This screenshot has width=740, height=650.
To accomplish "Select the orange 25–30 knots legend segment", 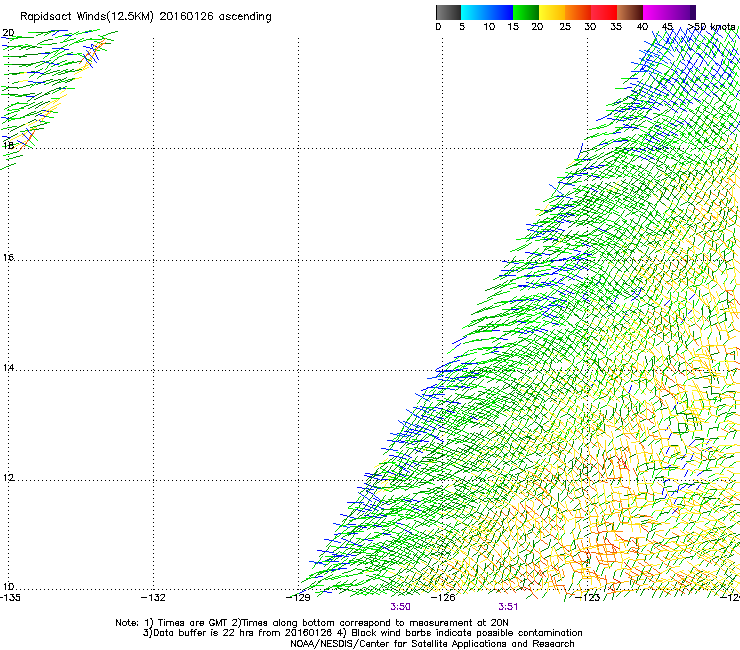I will [578, 12].
